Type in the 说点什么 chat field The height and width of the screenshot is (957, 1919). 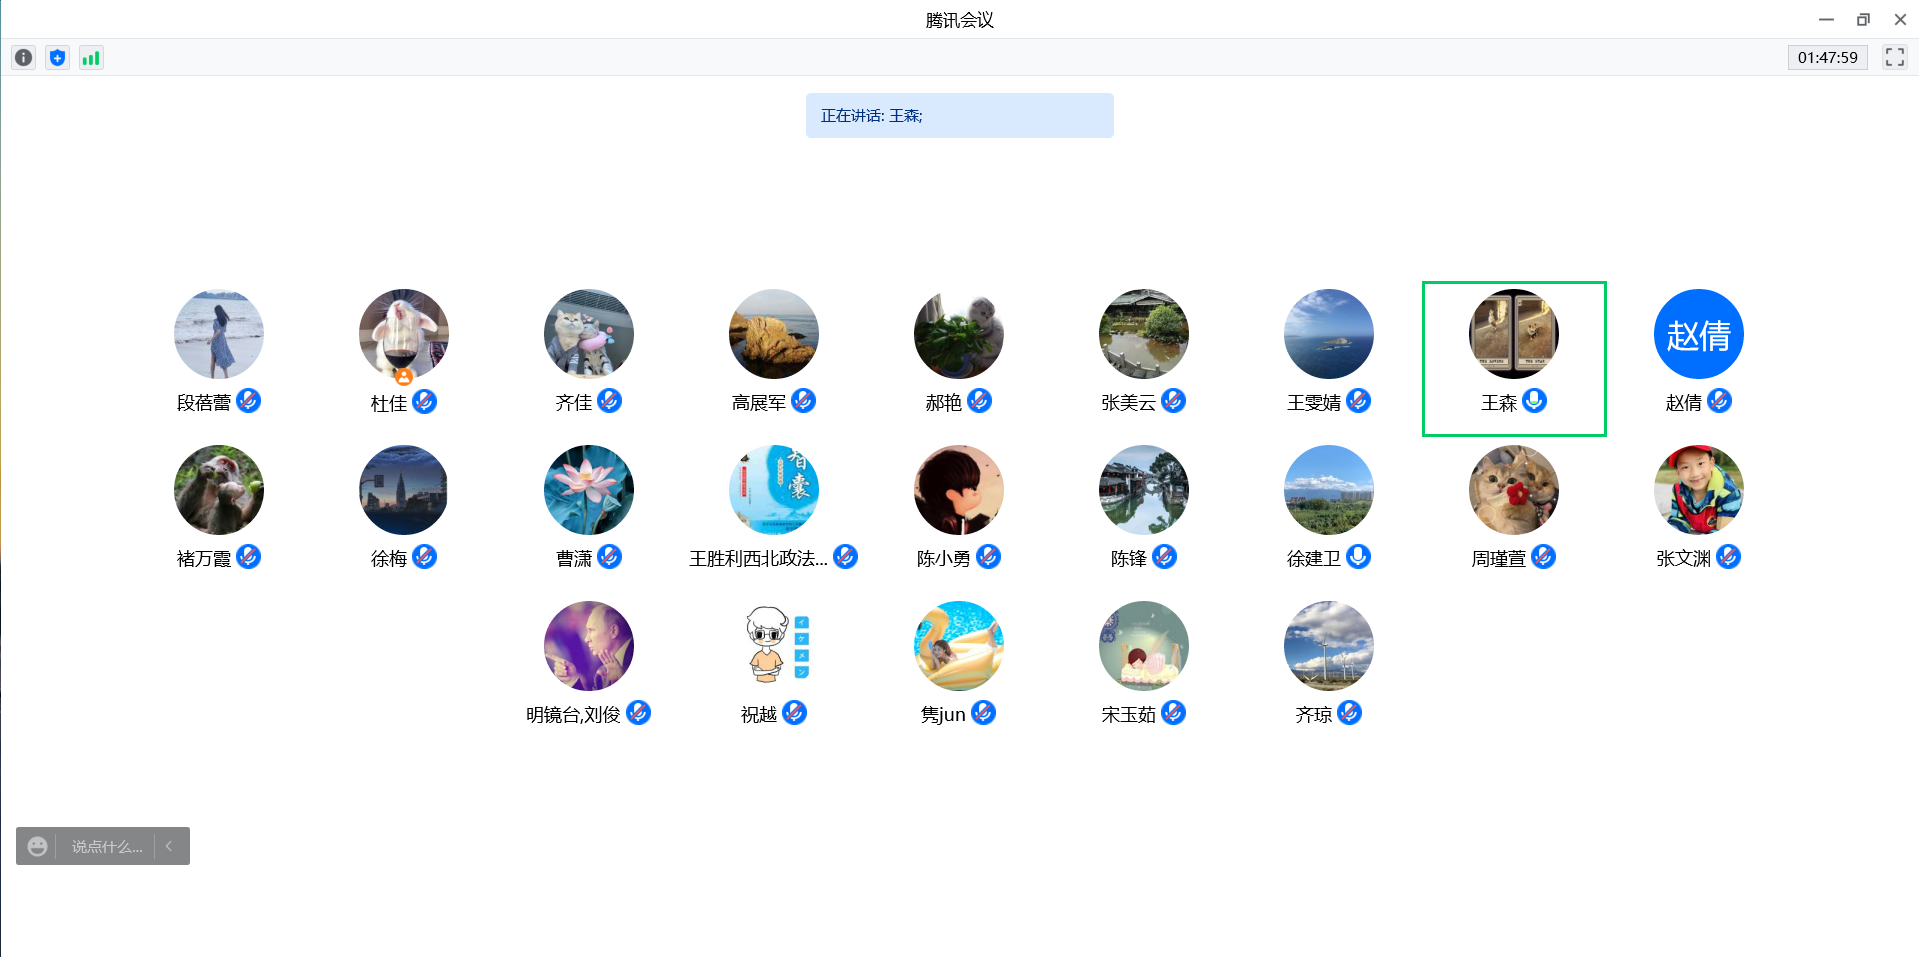pos(106,846)
